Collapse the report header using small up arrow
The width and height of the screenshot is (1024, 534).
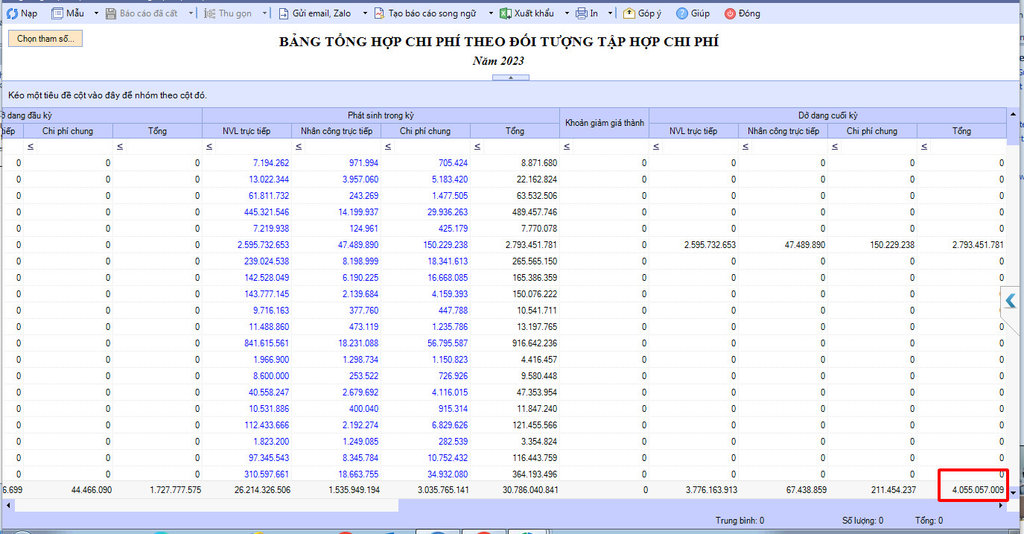(x=511, y=77)
